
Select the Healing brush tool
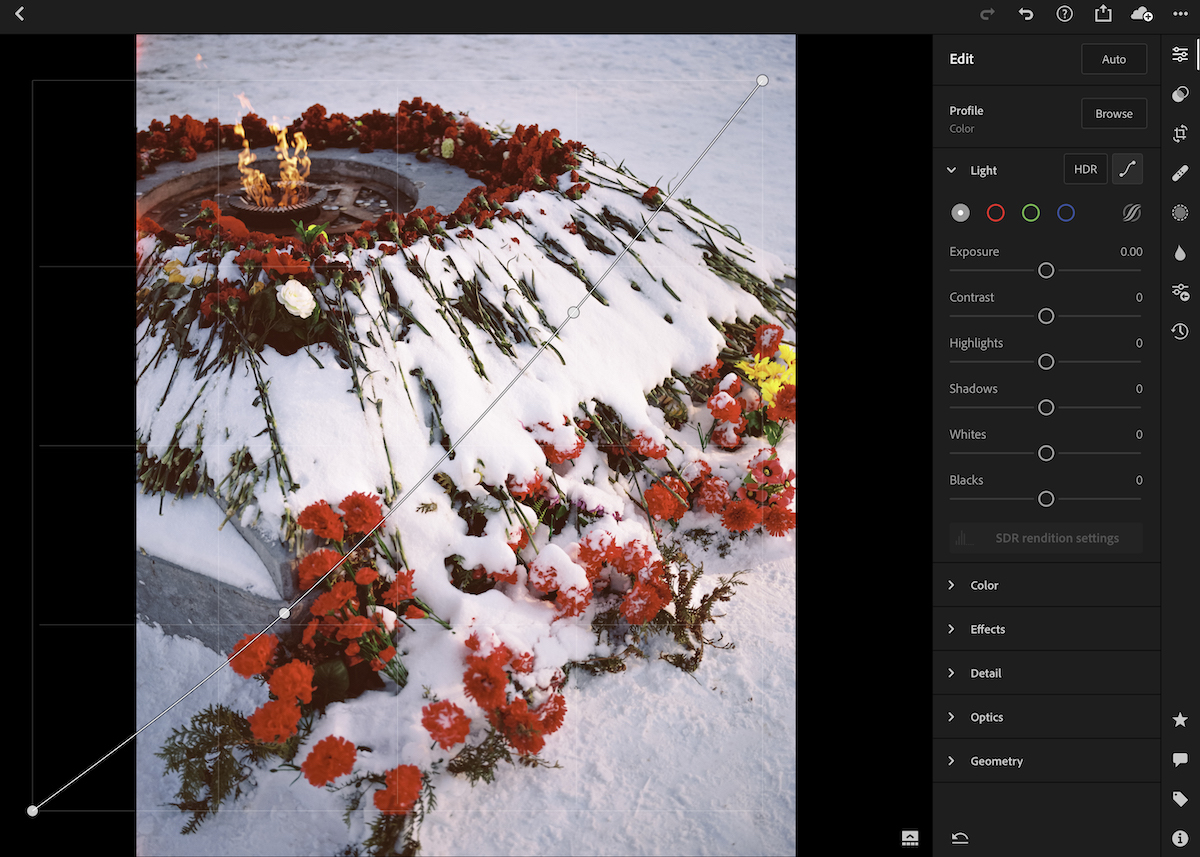pyautogui.click(x=1180, y=172)
